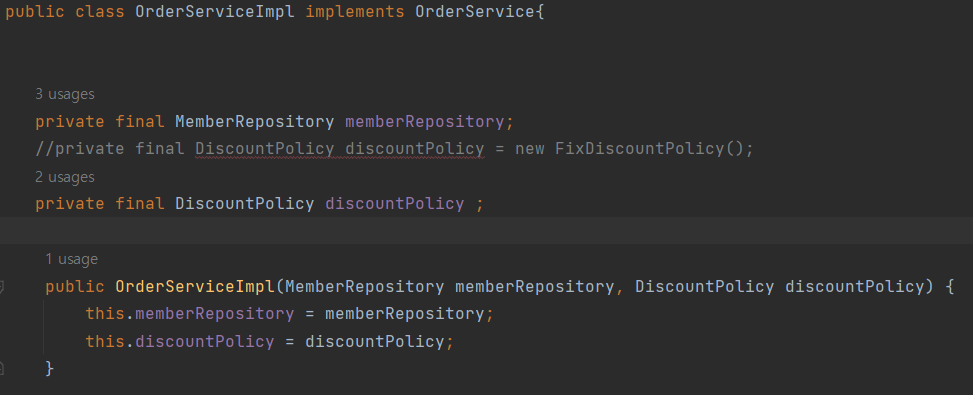Open the "2 usages" hint above discountPolicy field
Screen dimensions: 973x395
click(x=65, y=177)
